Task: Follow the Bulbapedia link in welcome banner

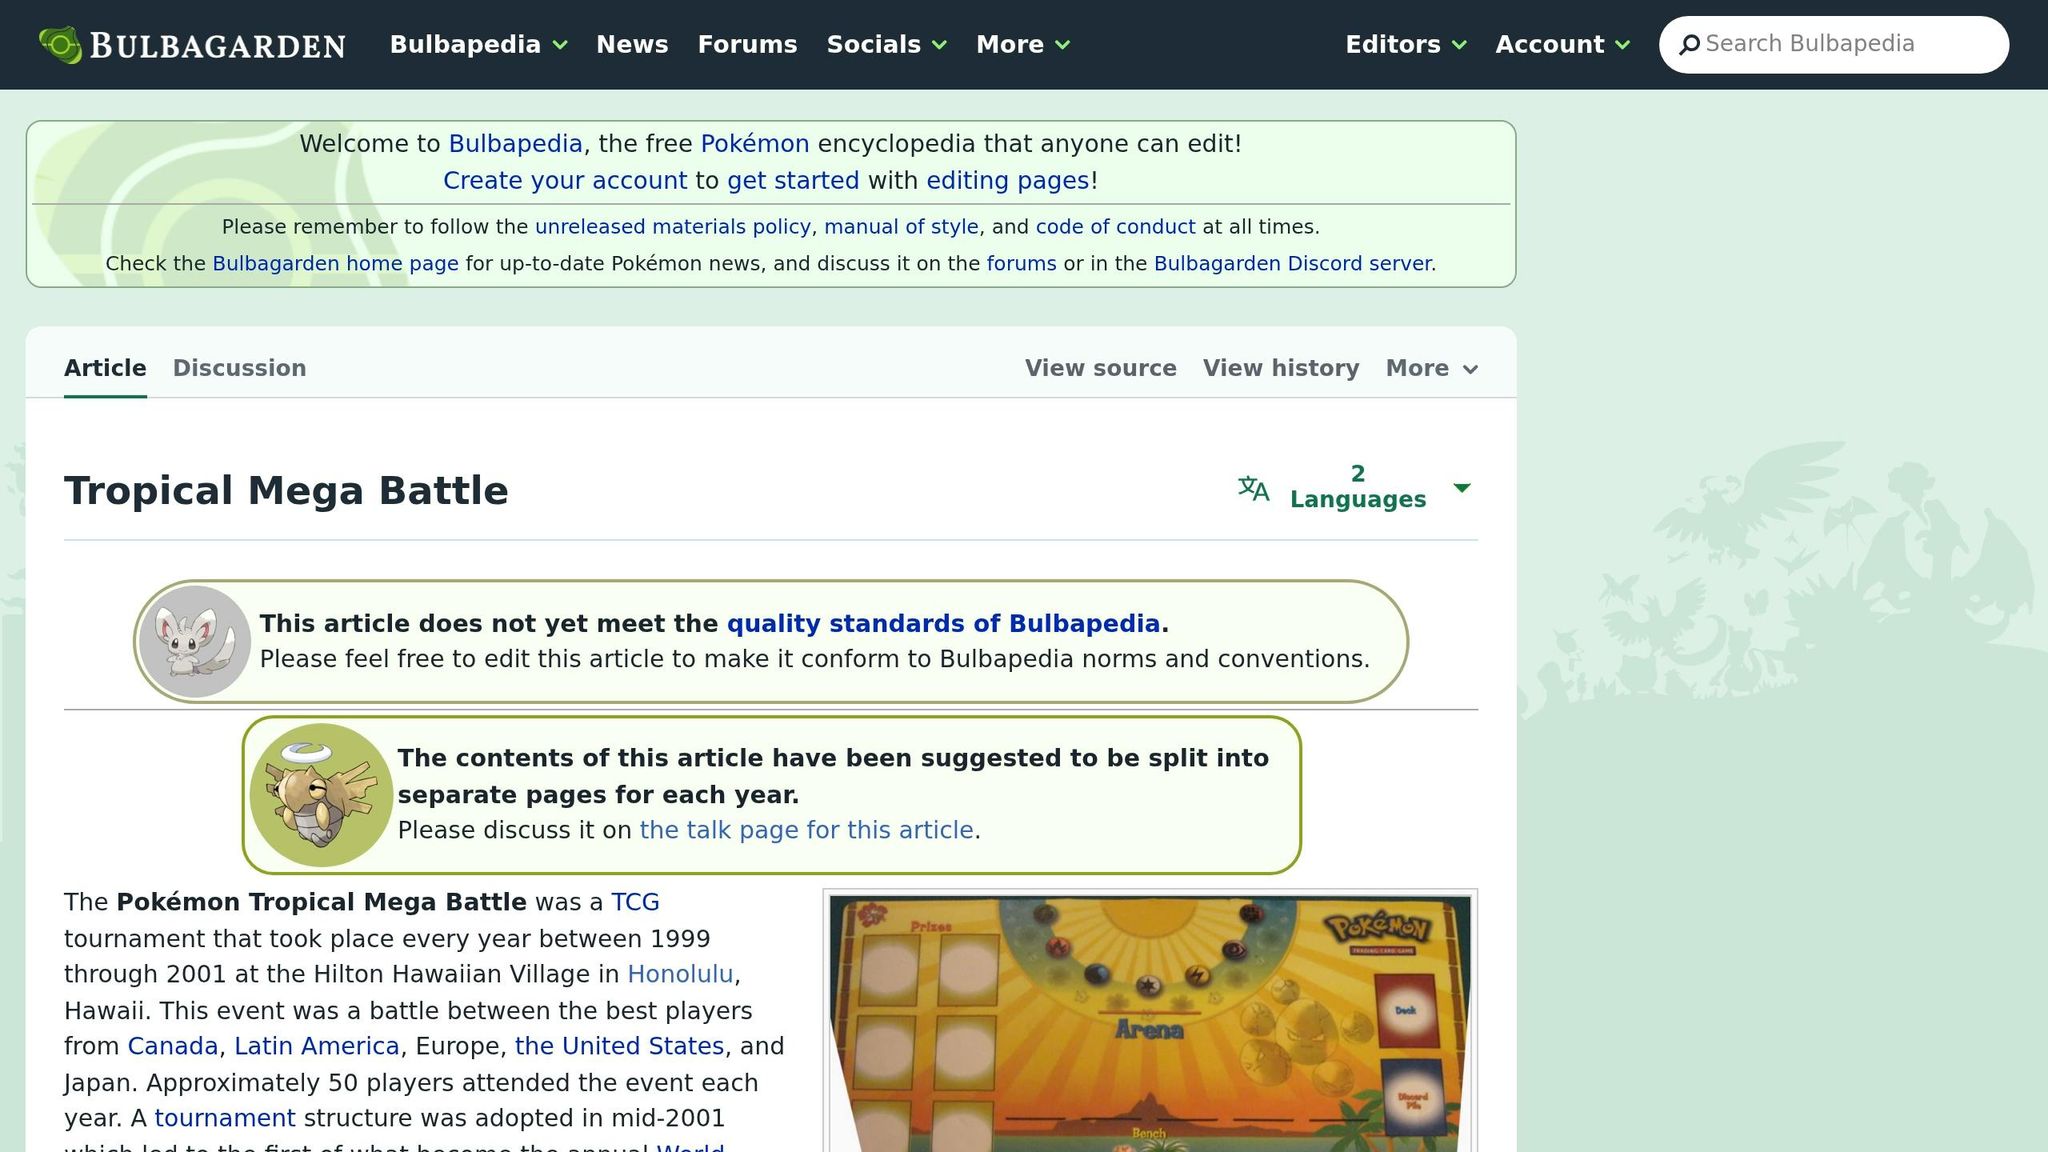Action: (515, 144)
